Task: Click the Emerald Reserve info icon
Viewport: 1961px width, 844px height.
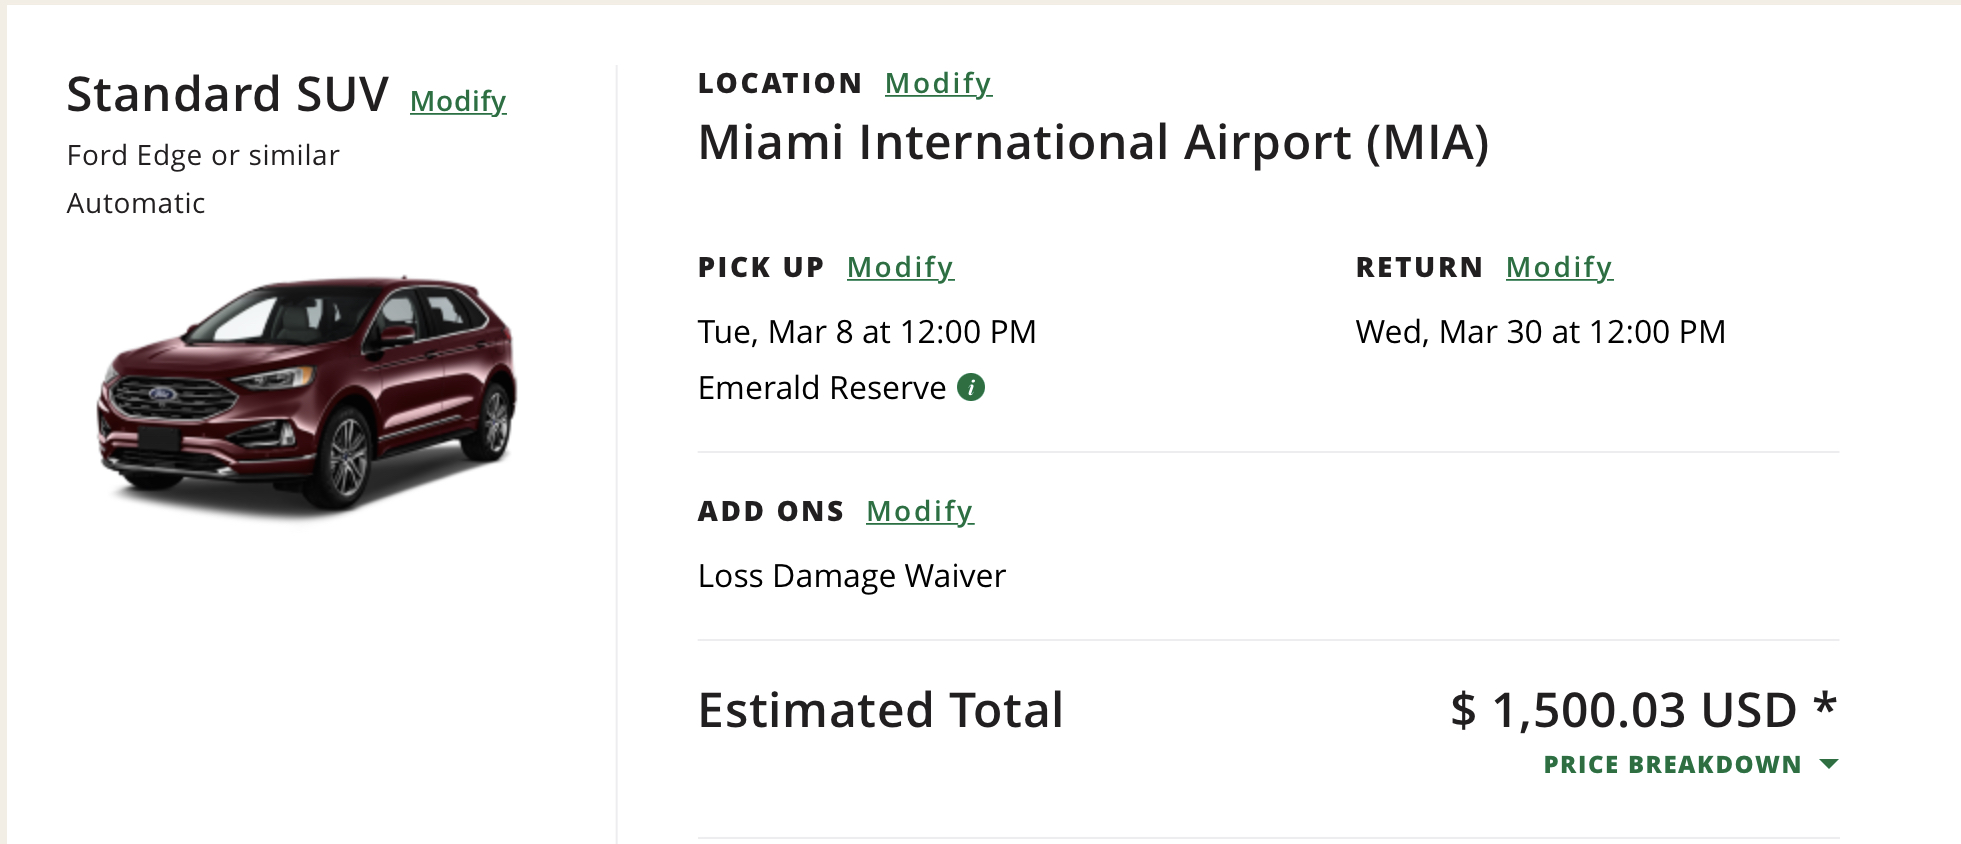Action: pyautogui.click(x=970, y=387)
